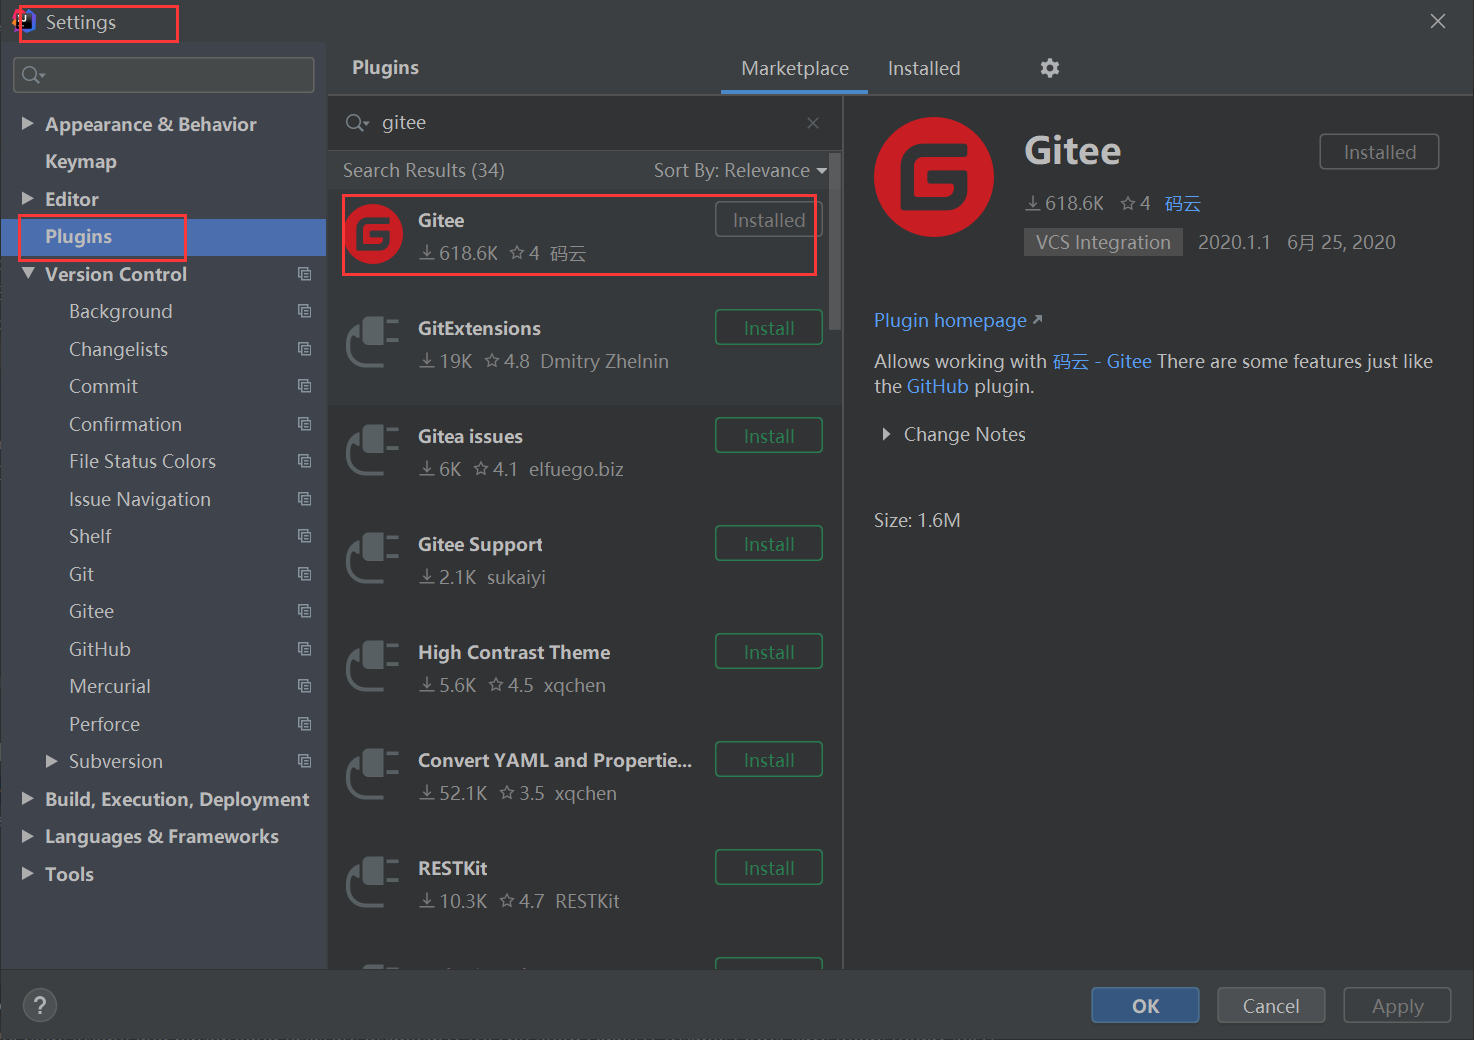The width and height of the screenshot is (1474, 1040).
Task: Click OK to confirm settings
Action: (x=1145, y=1006)
